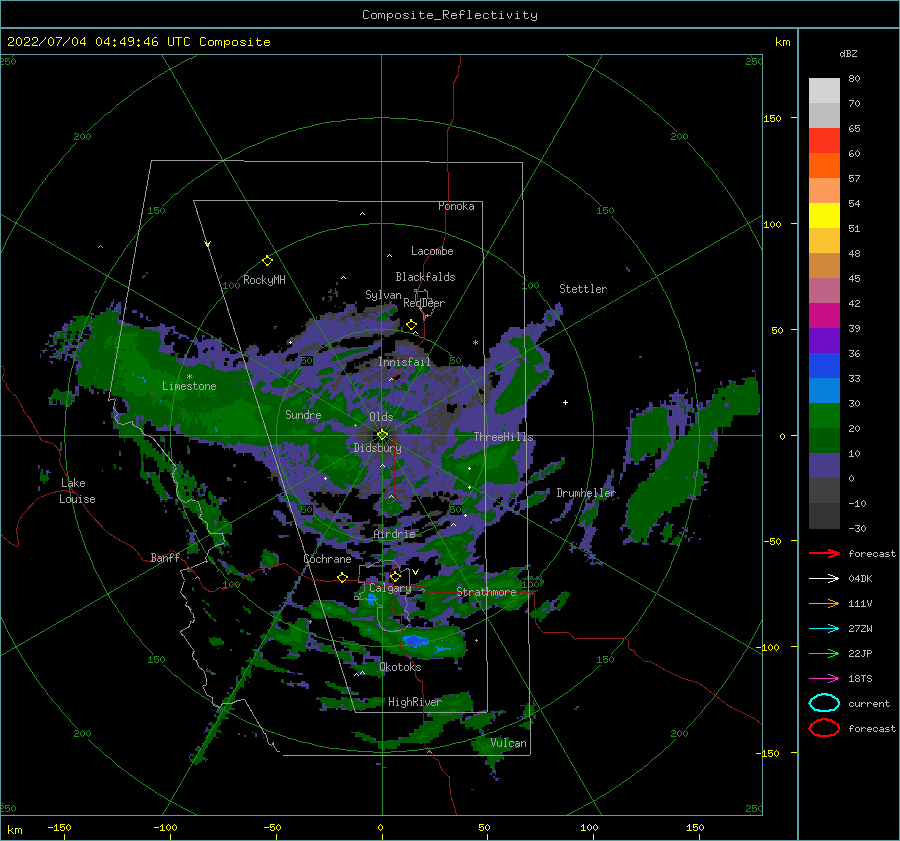Click the HighRiver city label
Image resolution: width=900 pixels, height=841 pixels.
pyautogui.click(x=415, y=702)
